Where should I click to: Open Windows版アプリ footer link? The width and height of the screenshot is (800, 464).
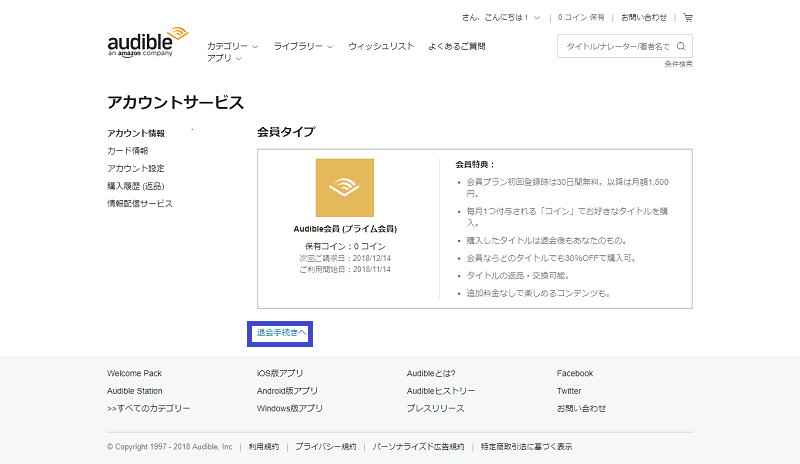point(290,408)
